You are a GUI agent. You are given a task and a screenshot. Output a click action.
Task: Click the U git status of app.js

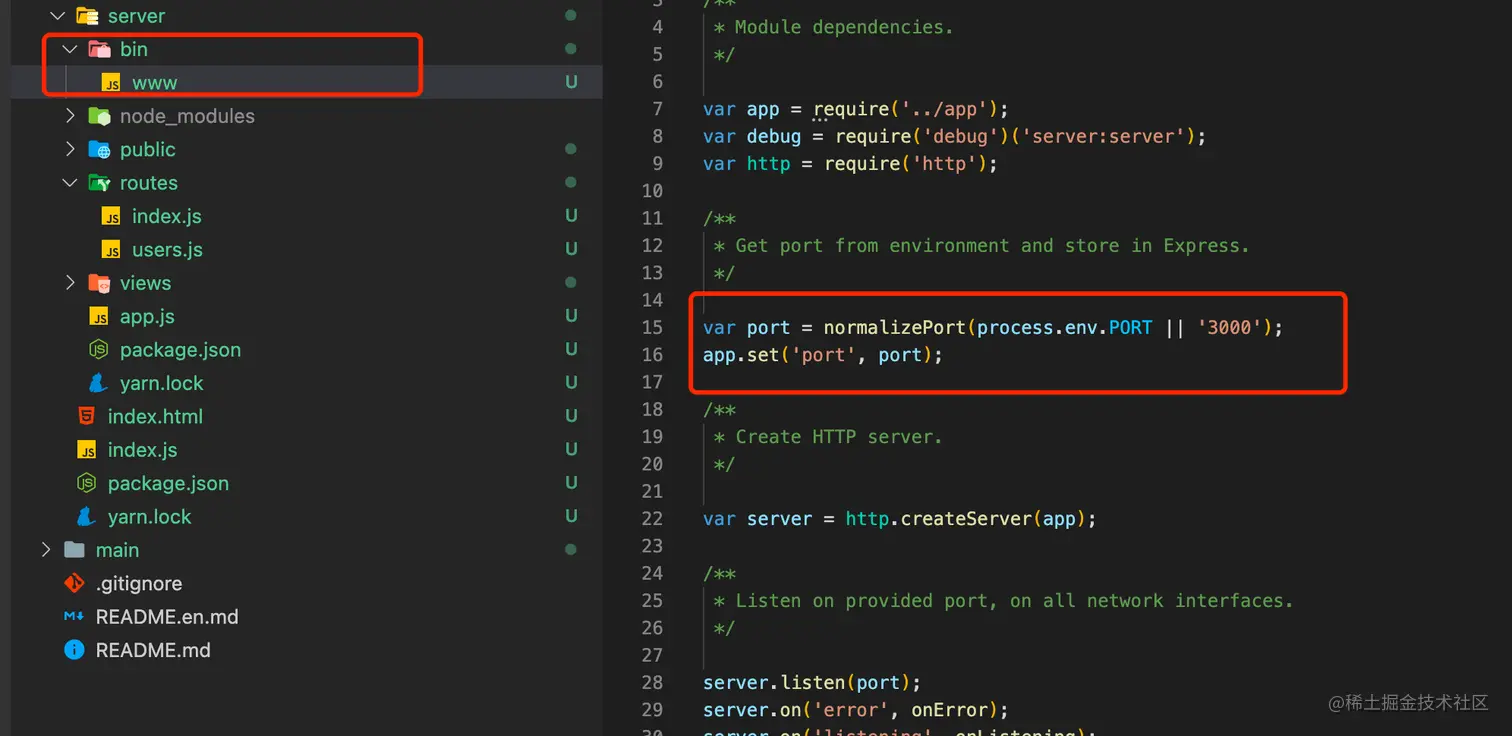point(571,316)
